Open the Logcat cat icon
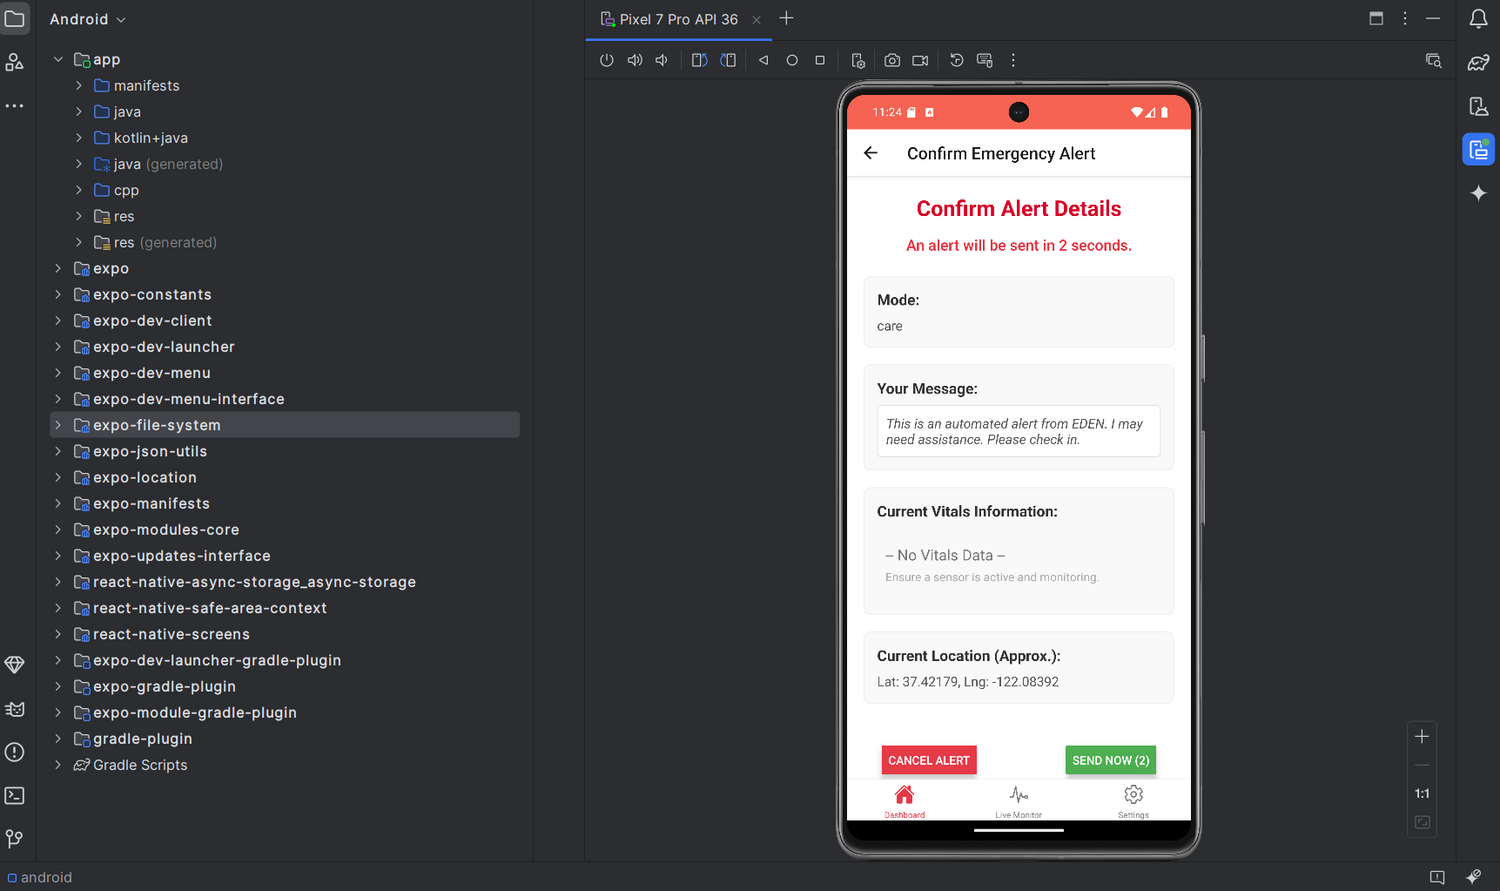 pos(15,709)
